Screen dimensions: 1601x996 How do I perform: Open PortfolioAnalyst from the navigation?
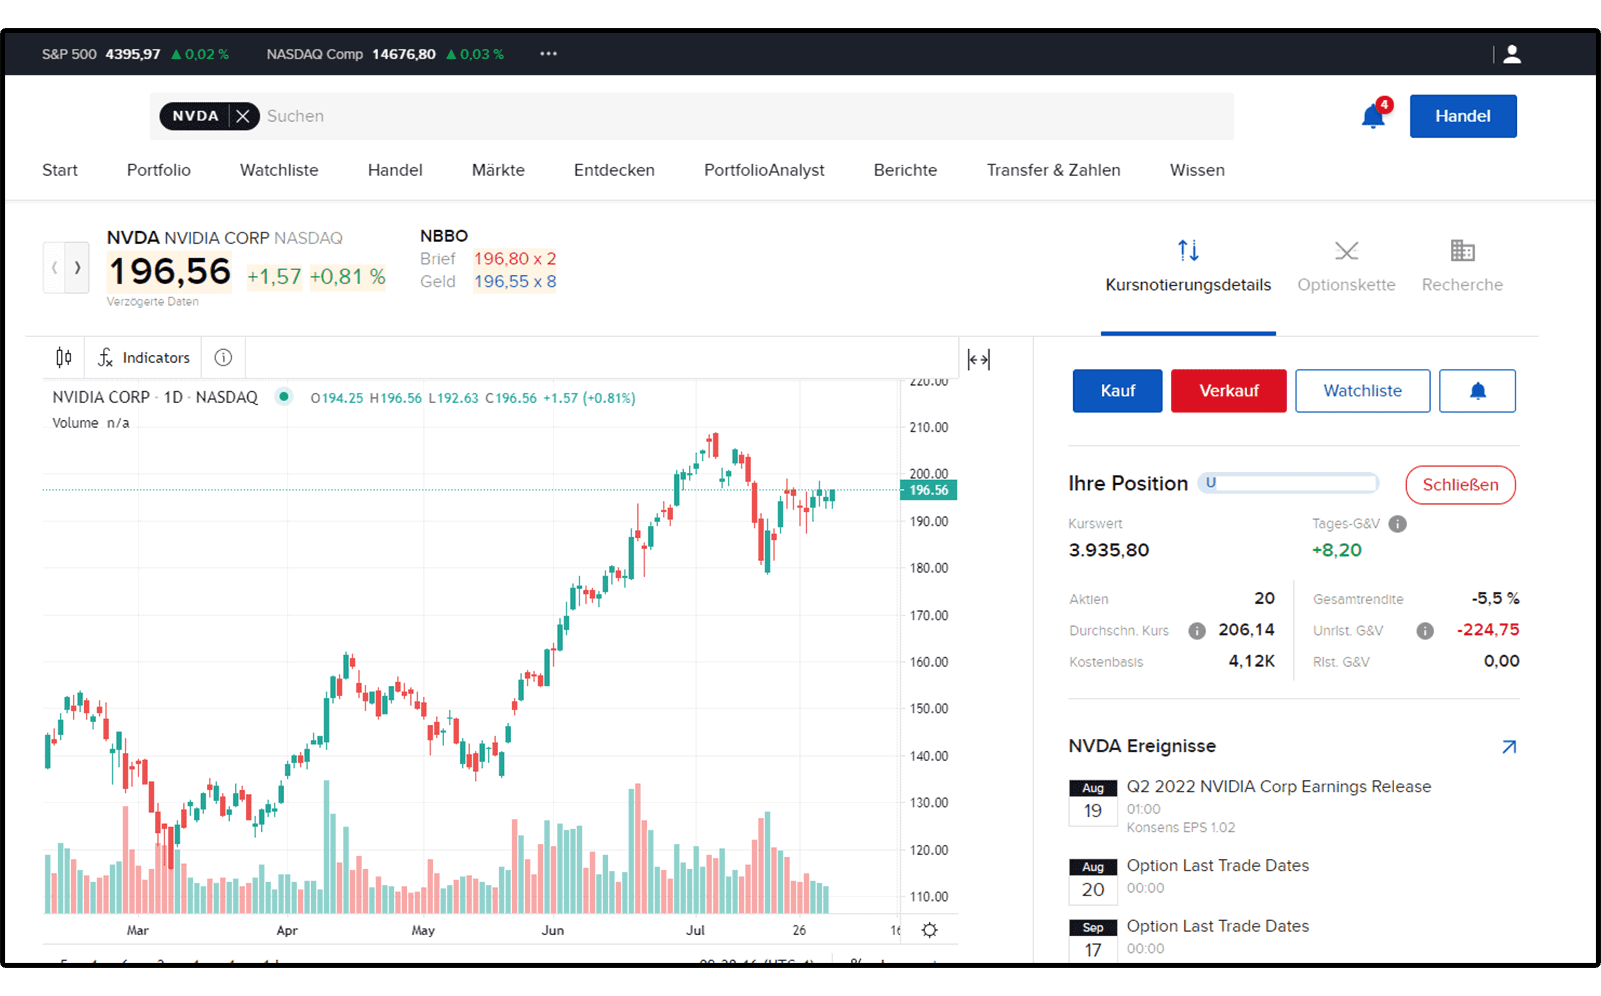[764, 170]
